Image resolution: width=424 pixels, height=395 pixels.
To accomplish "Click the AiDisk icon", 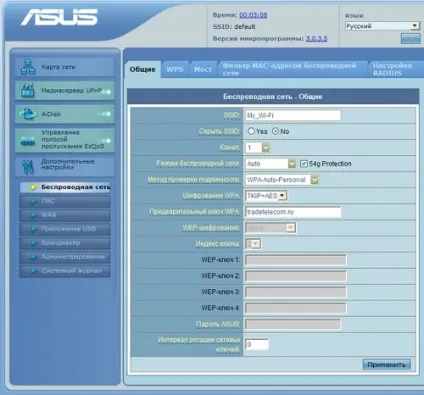I will (27, 114).
